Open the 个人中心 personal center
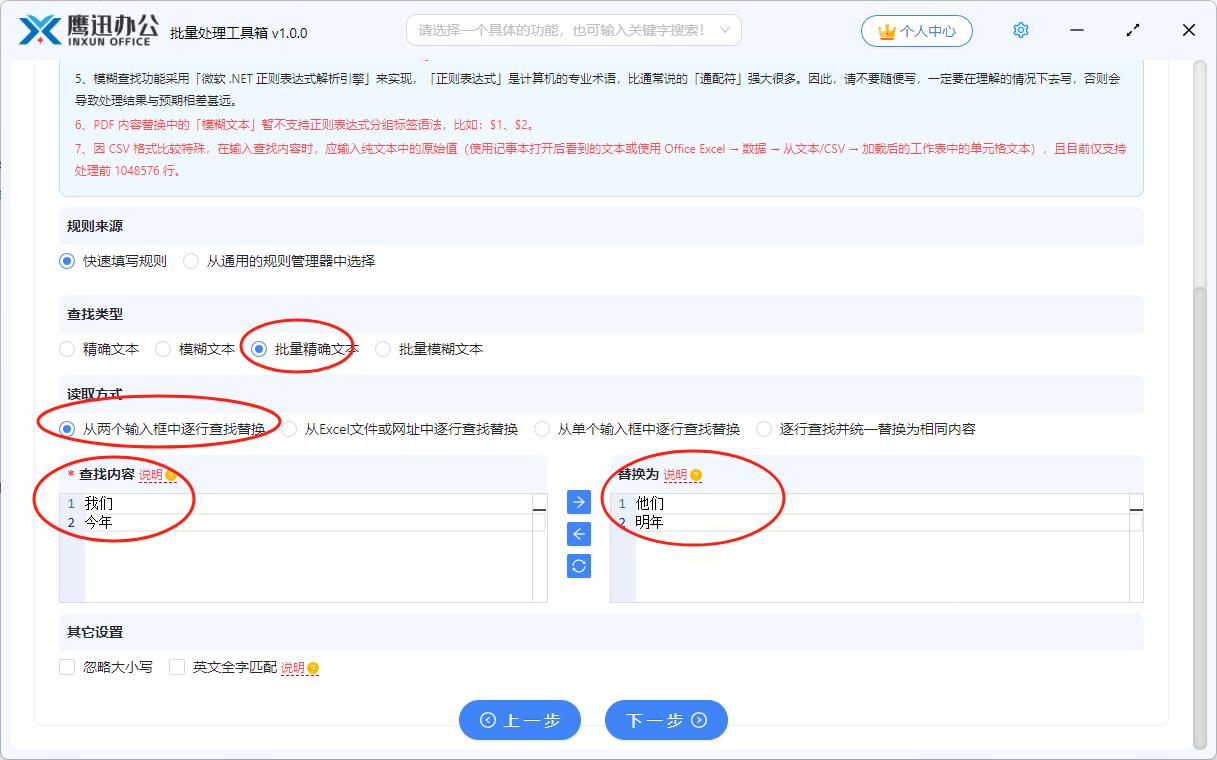 (x=917, y=31)
